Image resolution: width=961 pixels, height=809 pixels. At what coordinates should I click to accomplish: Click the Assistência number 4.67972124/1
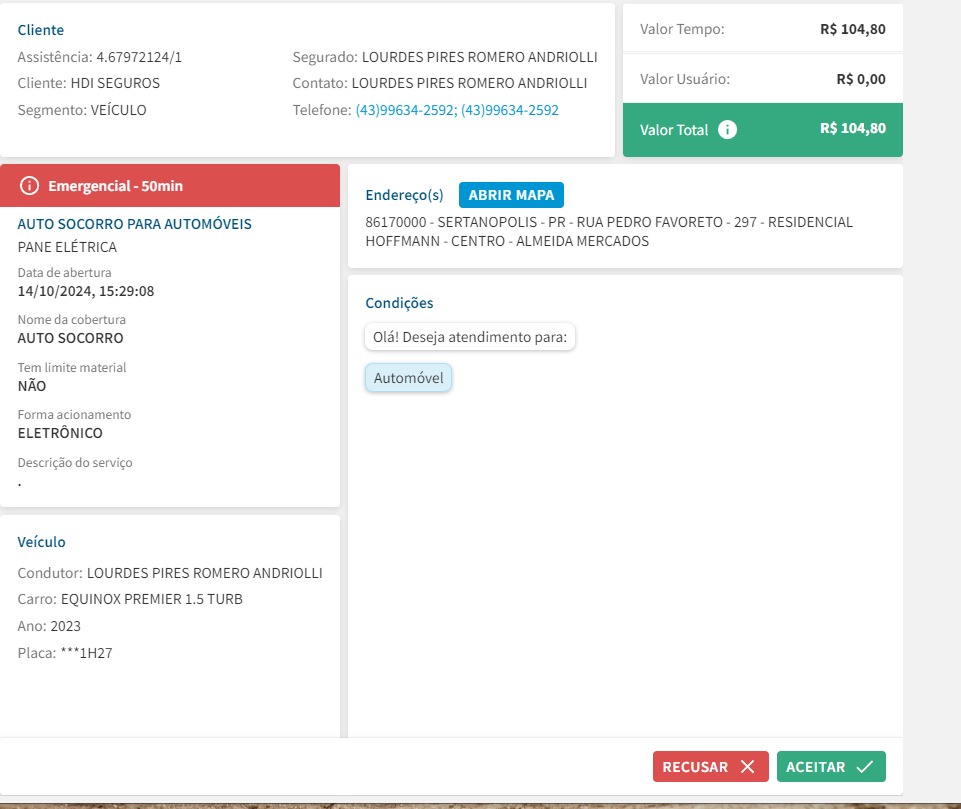[138, 57]
